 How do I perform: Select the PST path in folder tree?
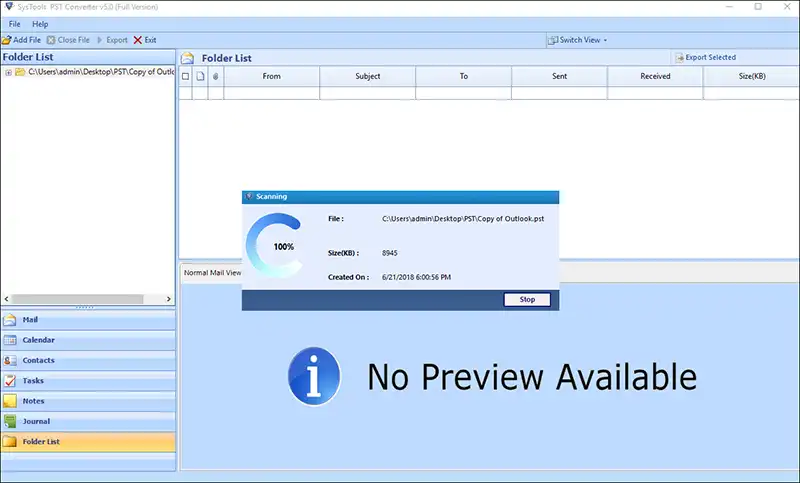click(x=101, y=72)
